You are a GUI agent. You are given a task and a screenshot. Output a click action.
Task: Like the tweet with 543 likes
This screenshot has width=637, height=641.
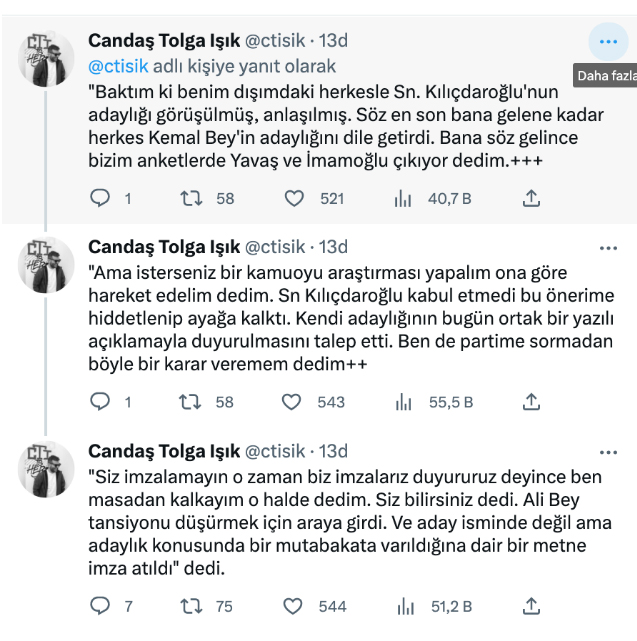[x=292, y=402]
